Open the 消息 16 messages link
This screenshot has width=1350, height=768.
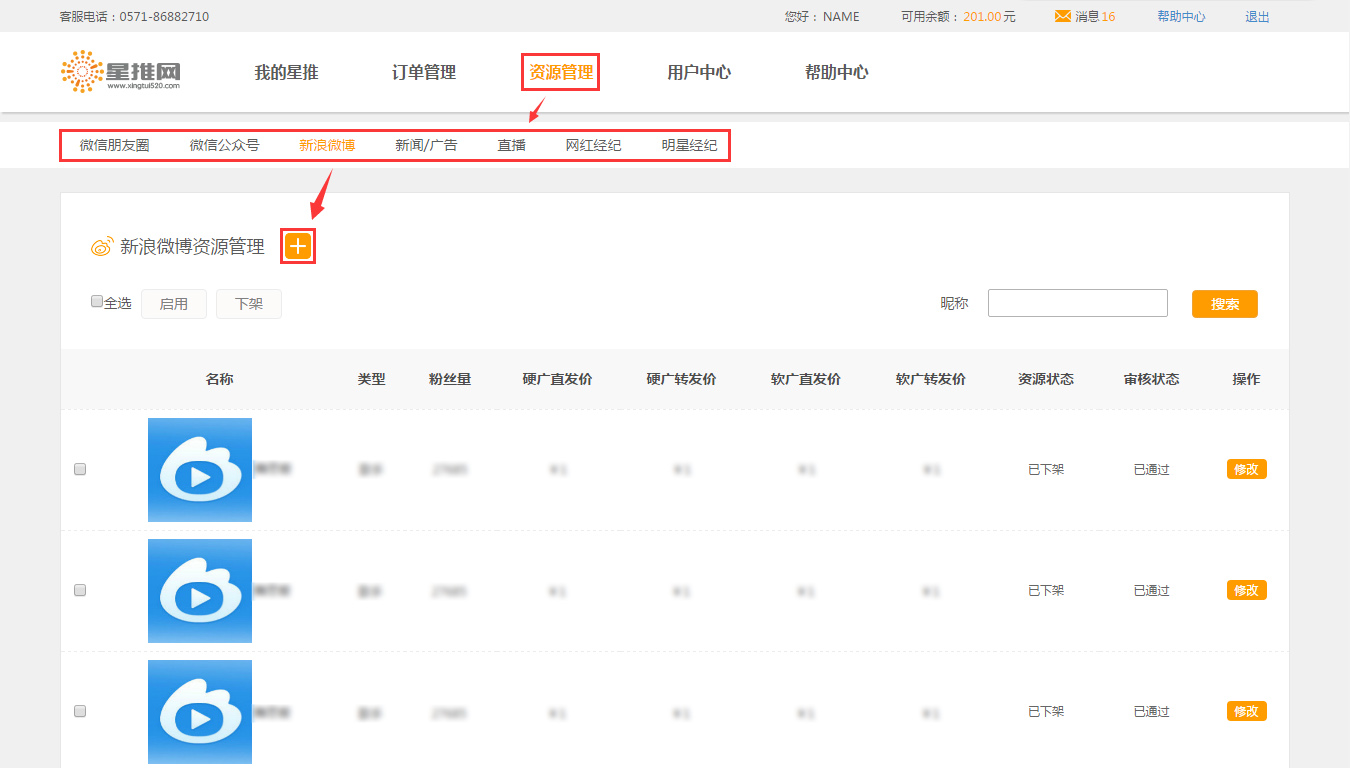click(x=1095, y=16)
